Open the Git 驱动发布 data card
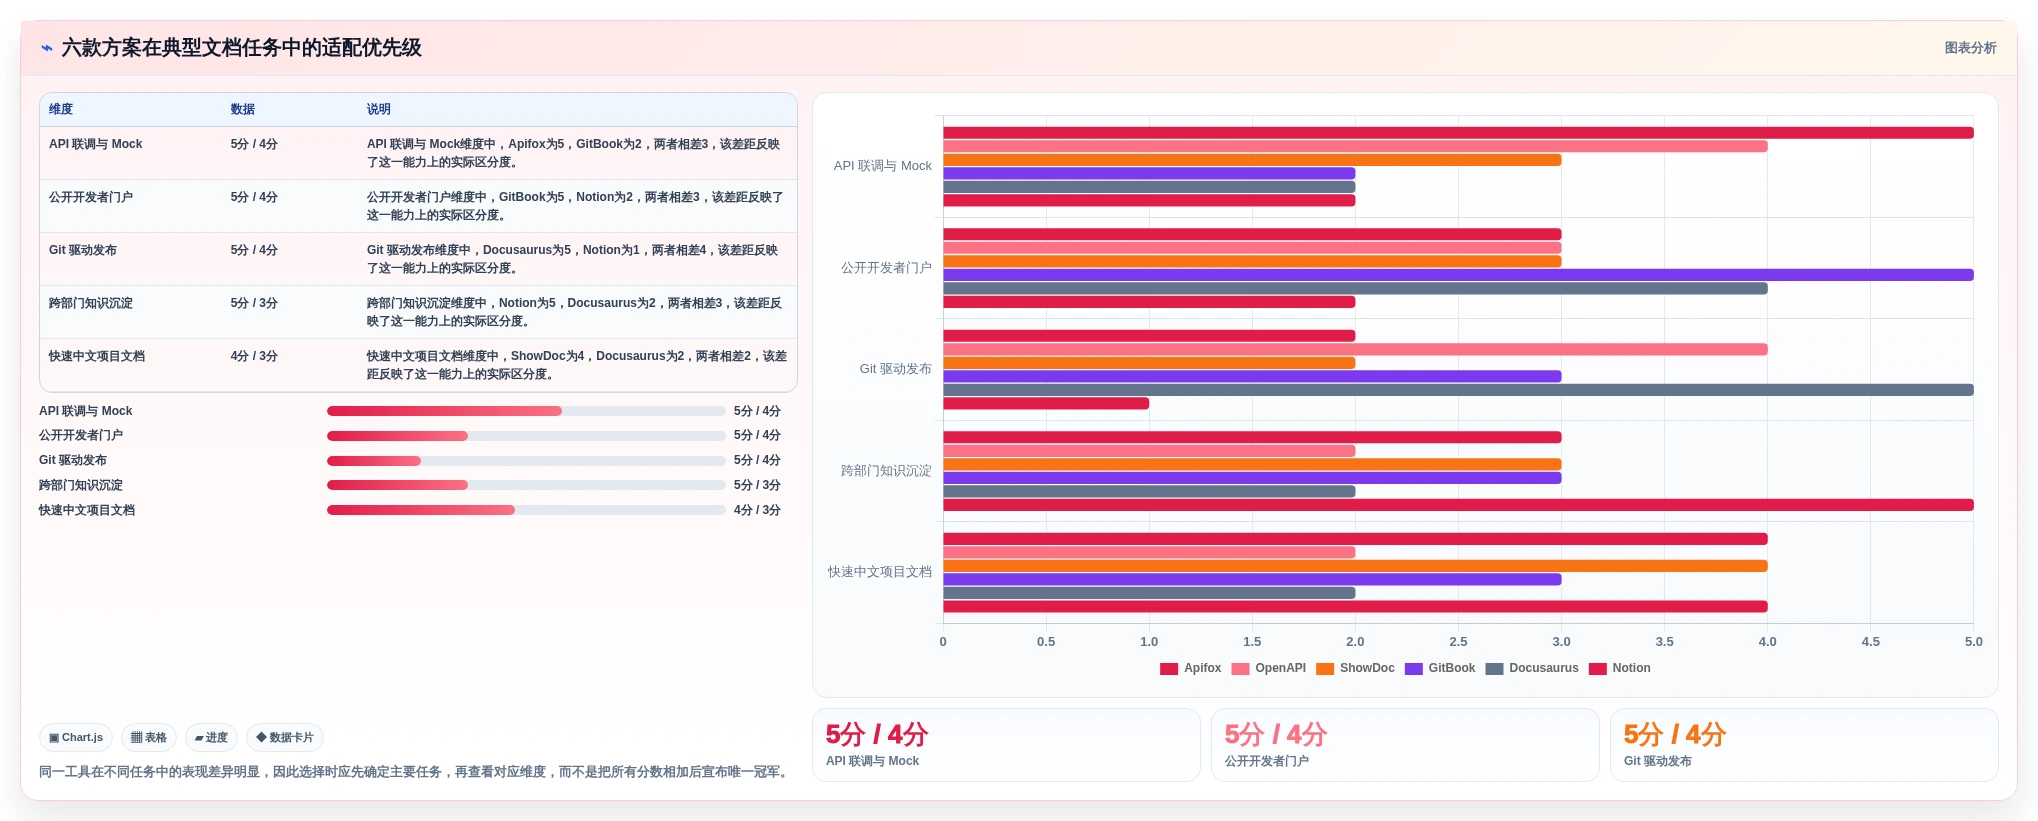The image size is (2038, 821). 1804,745
